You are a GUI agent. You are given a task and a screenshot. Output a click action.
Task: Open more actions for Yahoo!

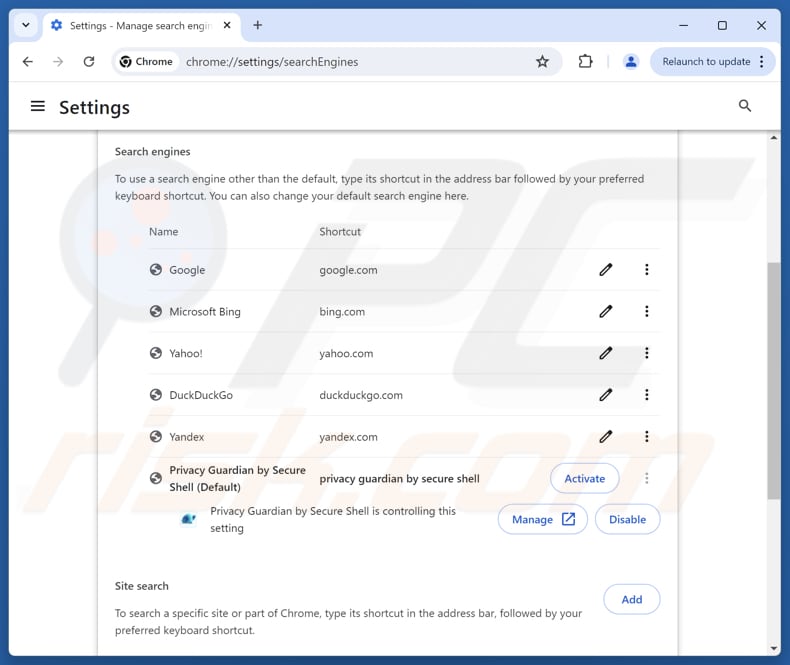(646, 353)
